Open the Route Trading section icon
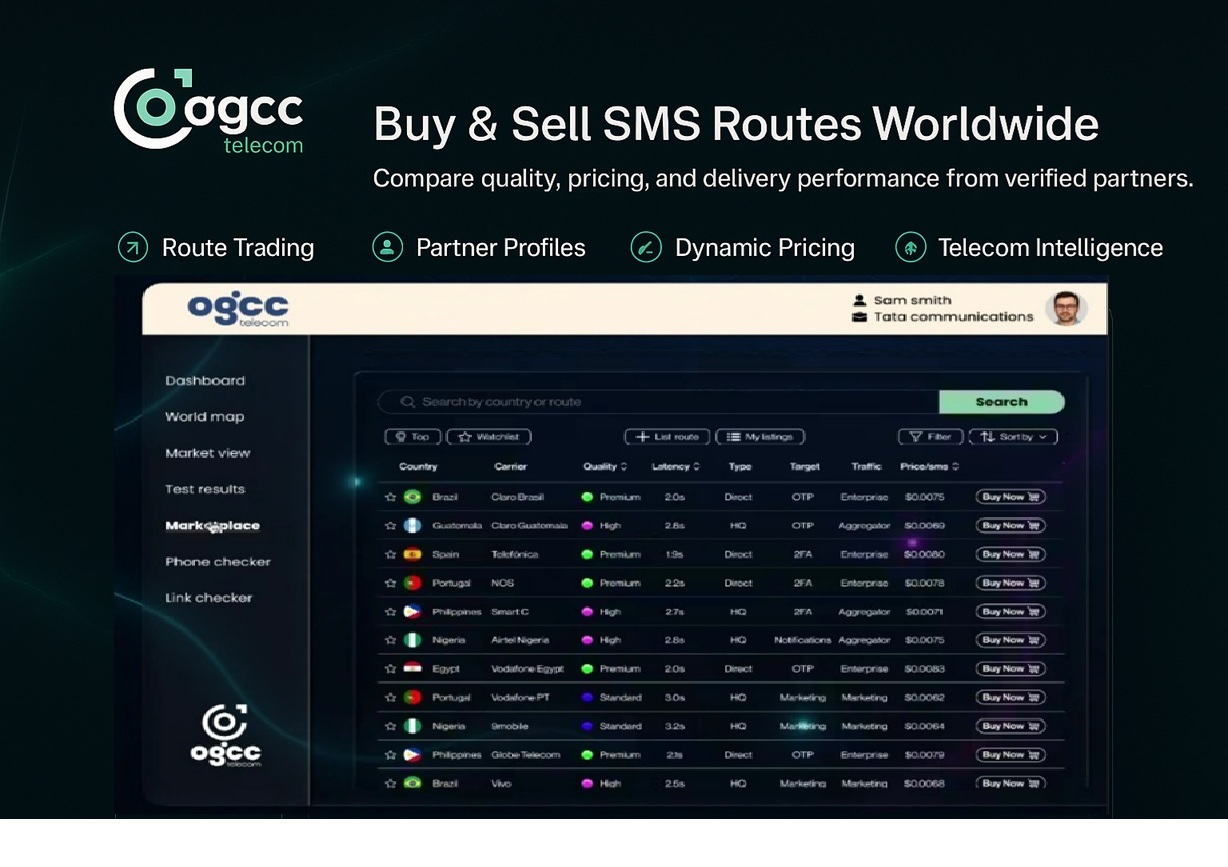1228x867 pixels. (x=131, y=247)
